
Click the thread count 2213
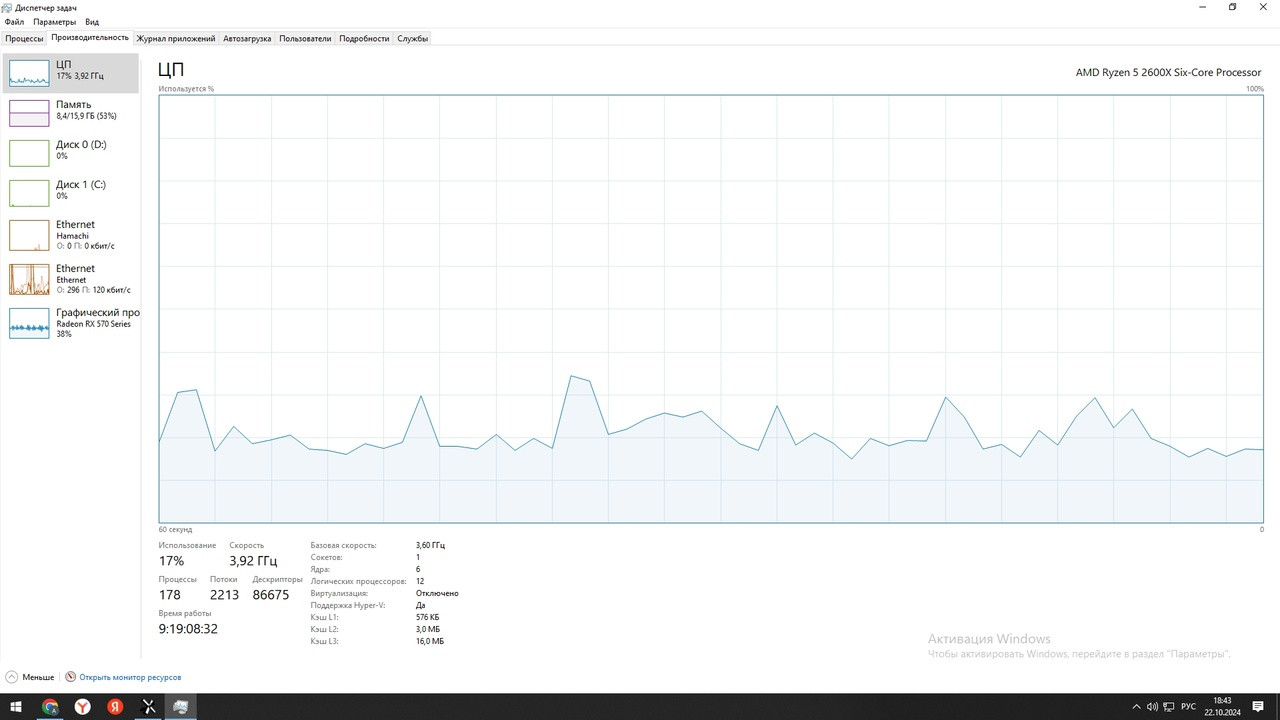(x=224, y=595)
